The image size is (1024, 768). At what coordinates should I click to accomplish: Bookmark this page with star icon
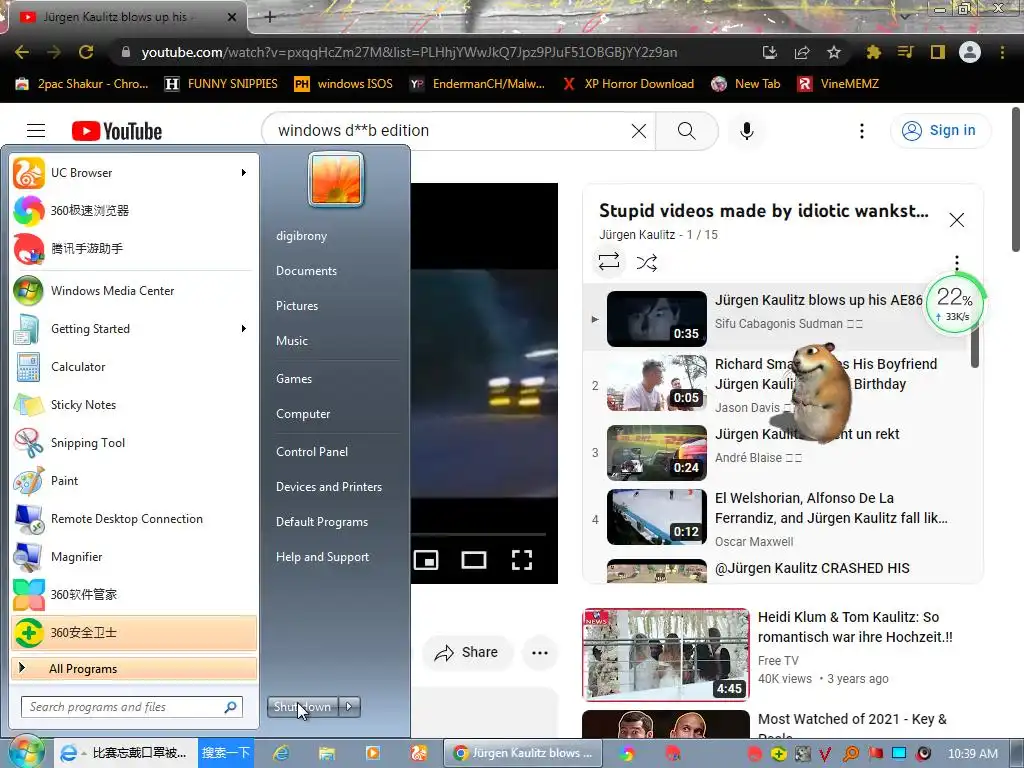click(833, 52)
